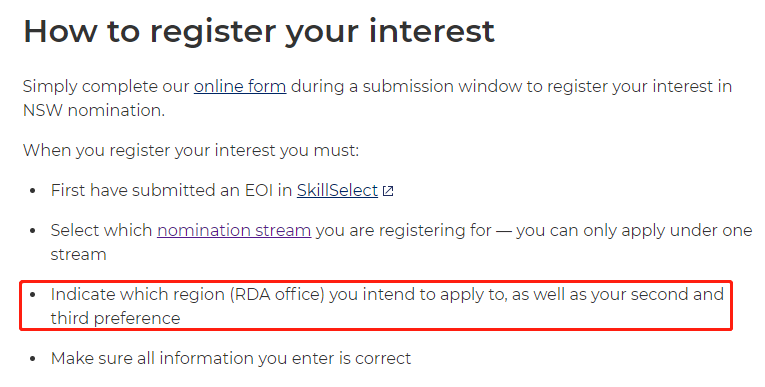Click the How to register your interest heading
The width and height of the screenshot is (765, 387).
[x=259, y=31]
